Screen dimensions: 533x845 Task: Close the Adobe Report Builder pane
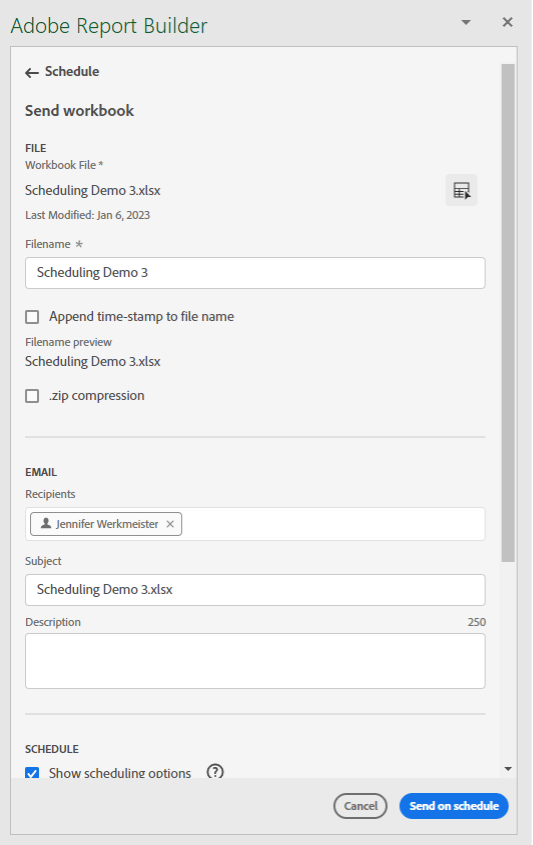507,22
